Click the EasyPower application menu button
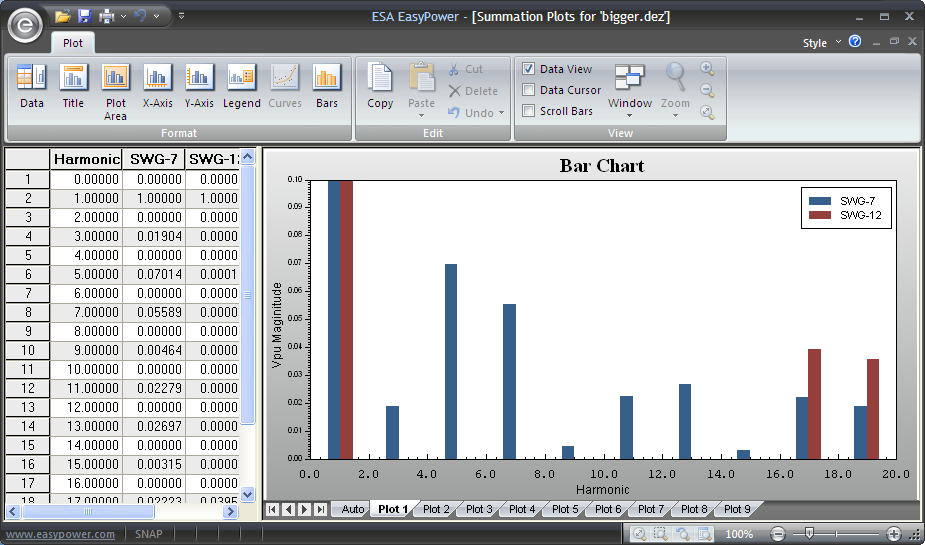The image size is (925, 545). tap(25, 24)
